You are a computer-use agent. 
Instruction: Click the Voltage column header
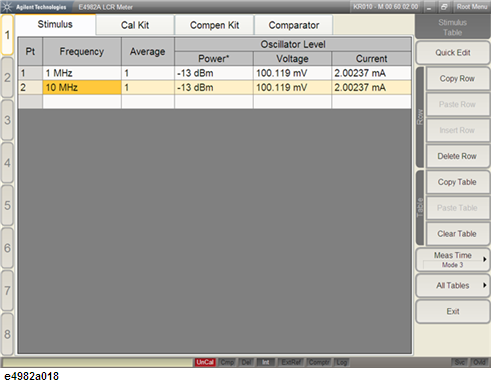tap(292, 59)
